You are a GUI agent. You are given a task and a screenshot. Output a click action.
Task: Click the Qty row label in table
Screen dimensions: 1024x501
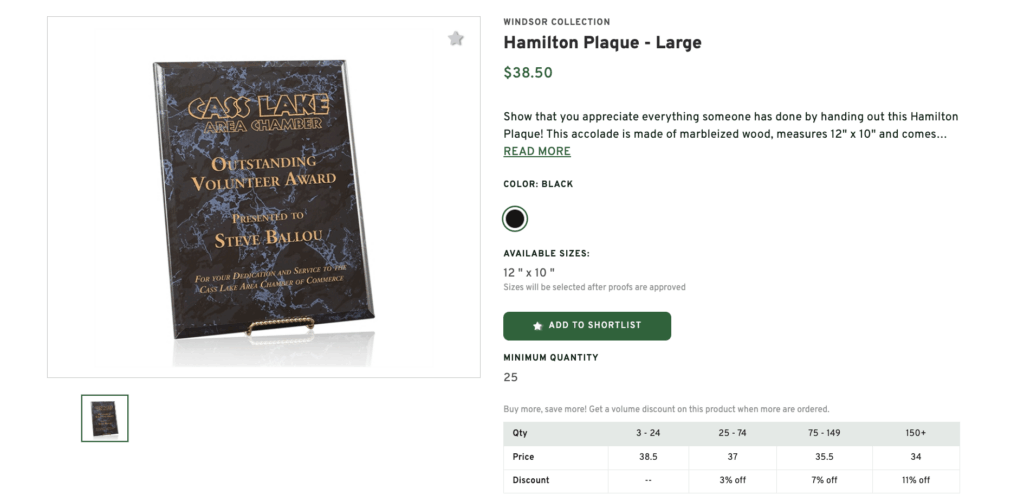point(520,434)
